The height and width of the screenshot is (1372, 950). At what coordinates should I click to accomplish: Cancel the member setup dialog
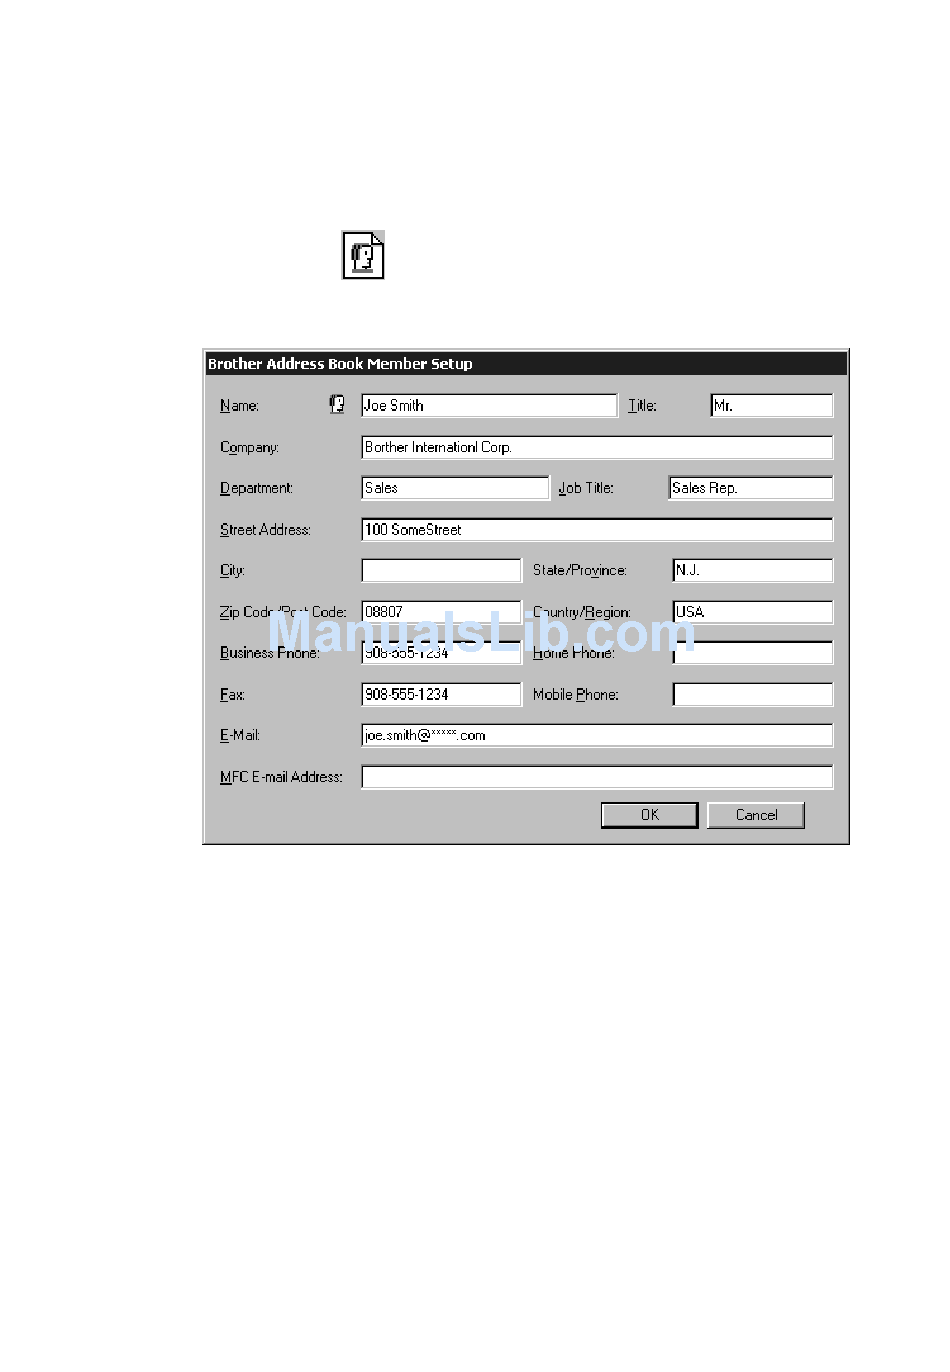pos(756,815)
